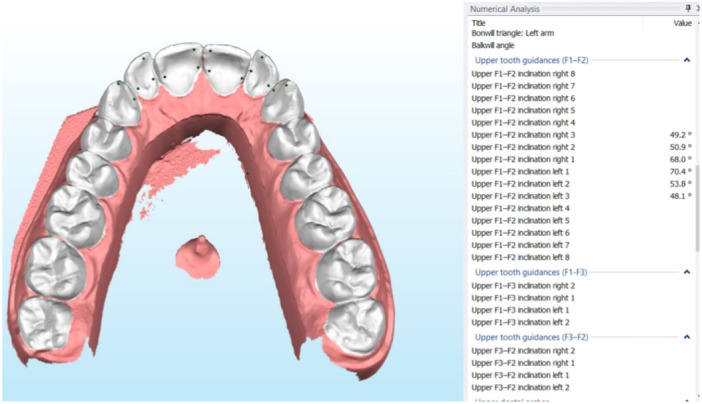Image resolution: width=702 pixels, height=404 pixels.
Task: Pin the Numerical Analysis panel
Action: tap(688, 8)
